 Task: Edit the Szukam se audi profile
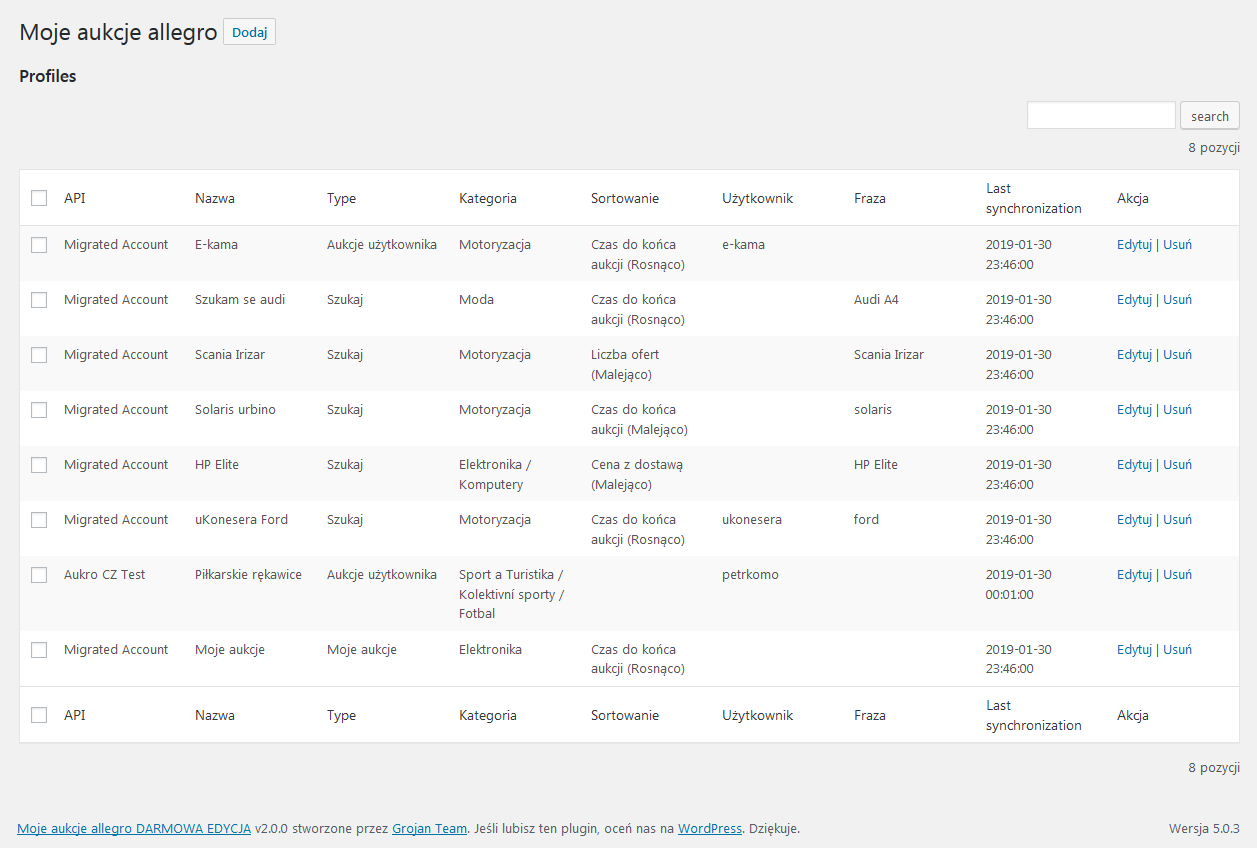click(x=1134, y=300)
